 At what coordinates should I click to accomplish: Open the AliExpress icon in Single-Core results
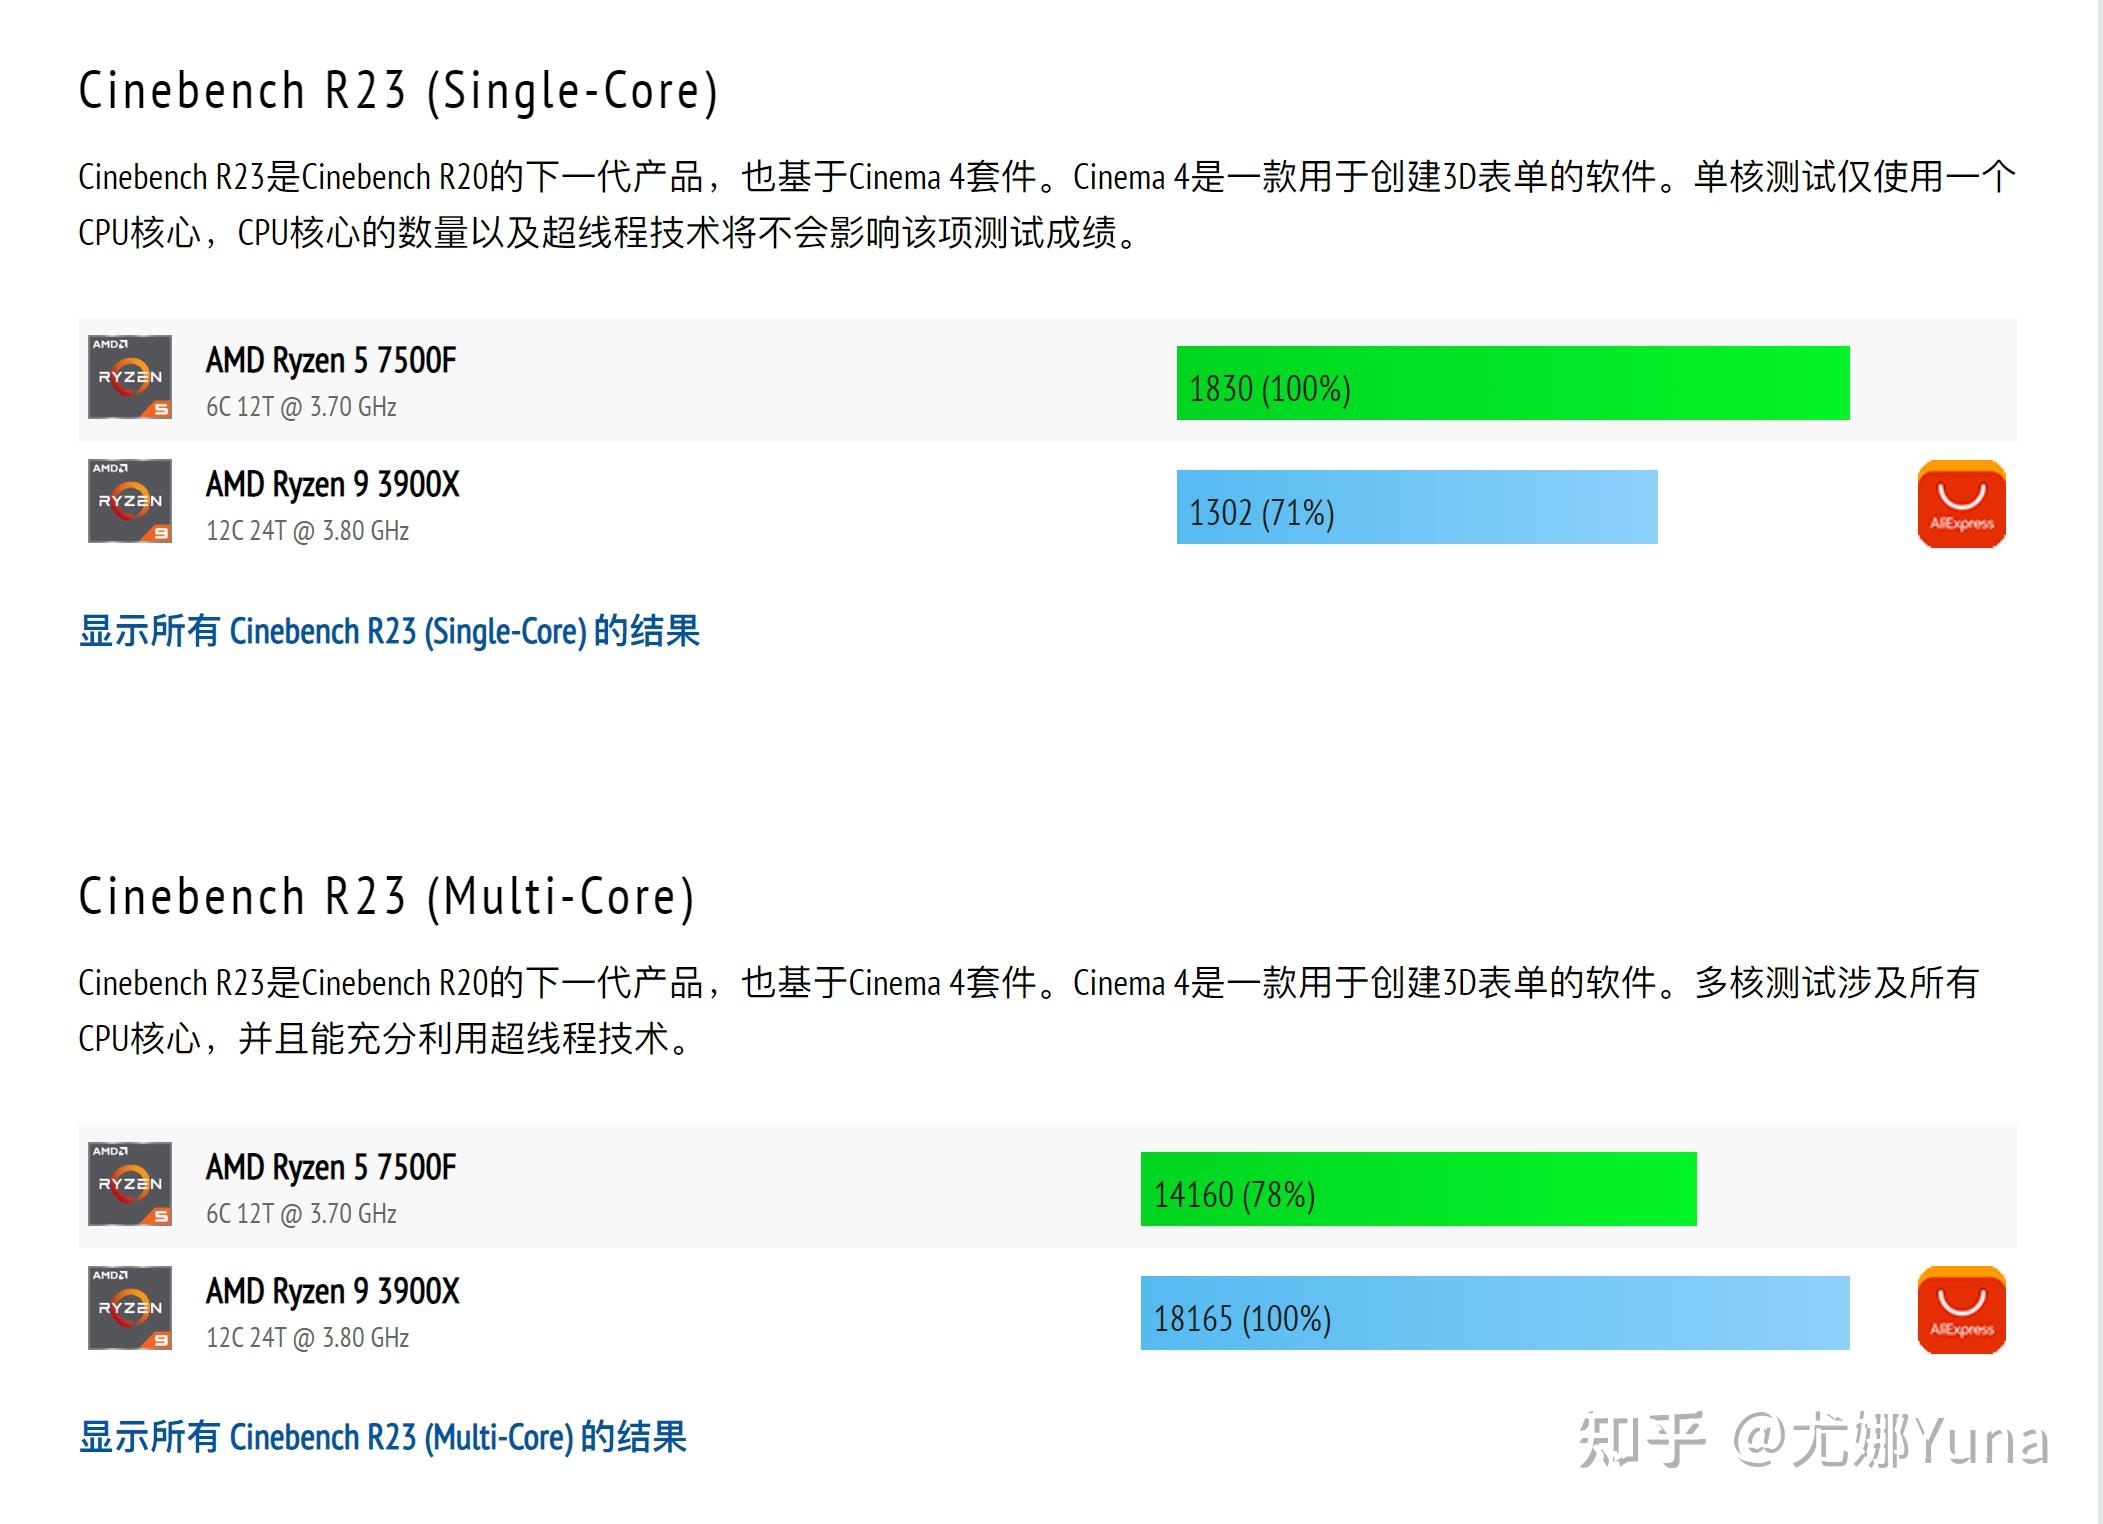pyautogui.click(x=1961, y=504)
